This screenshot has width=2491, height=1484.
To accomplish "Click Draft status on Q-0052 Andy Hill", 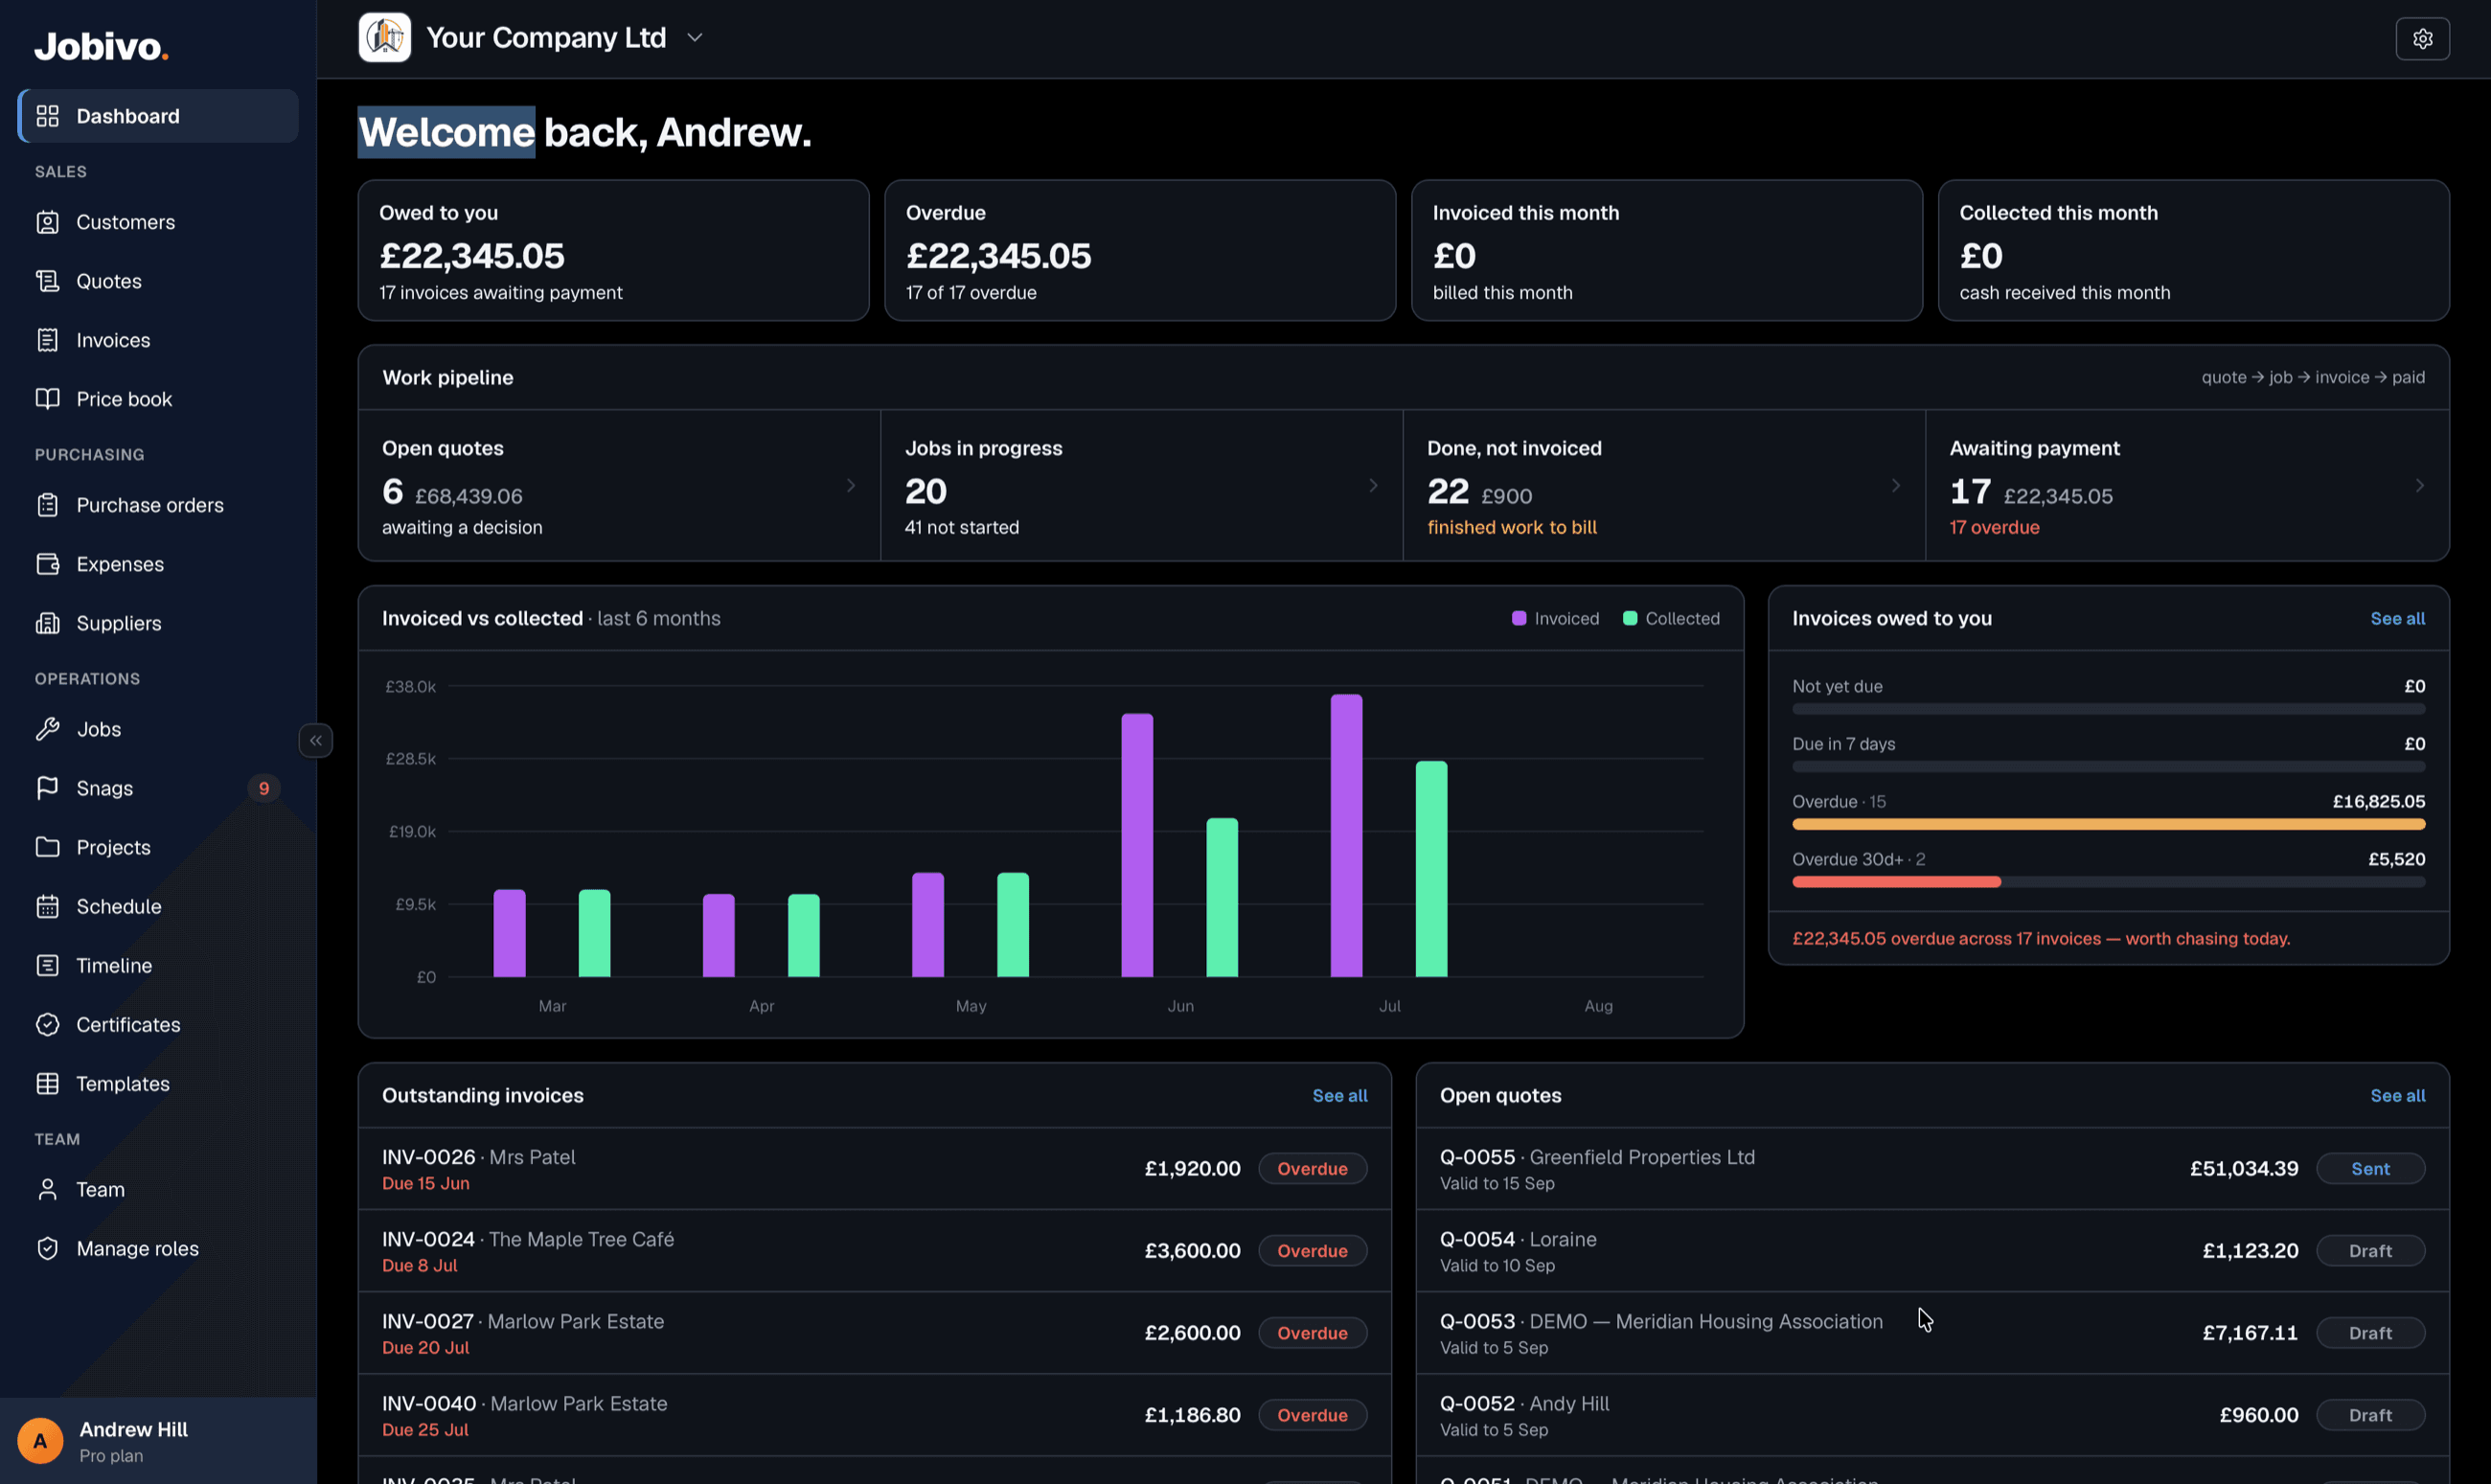I will (2370, 1415).
